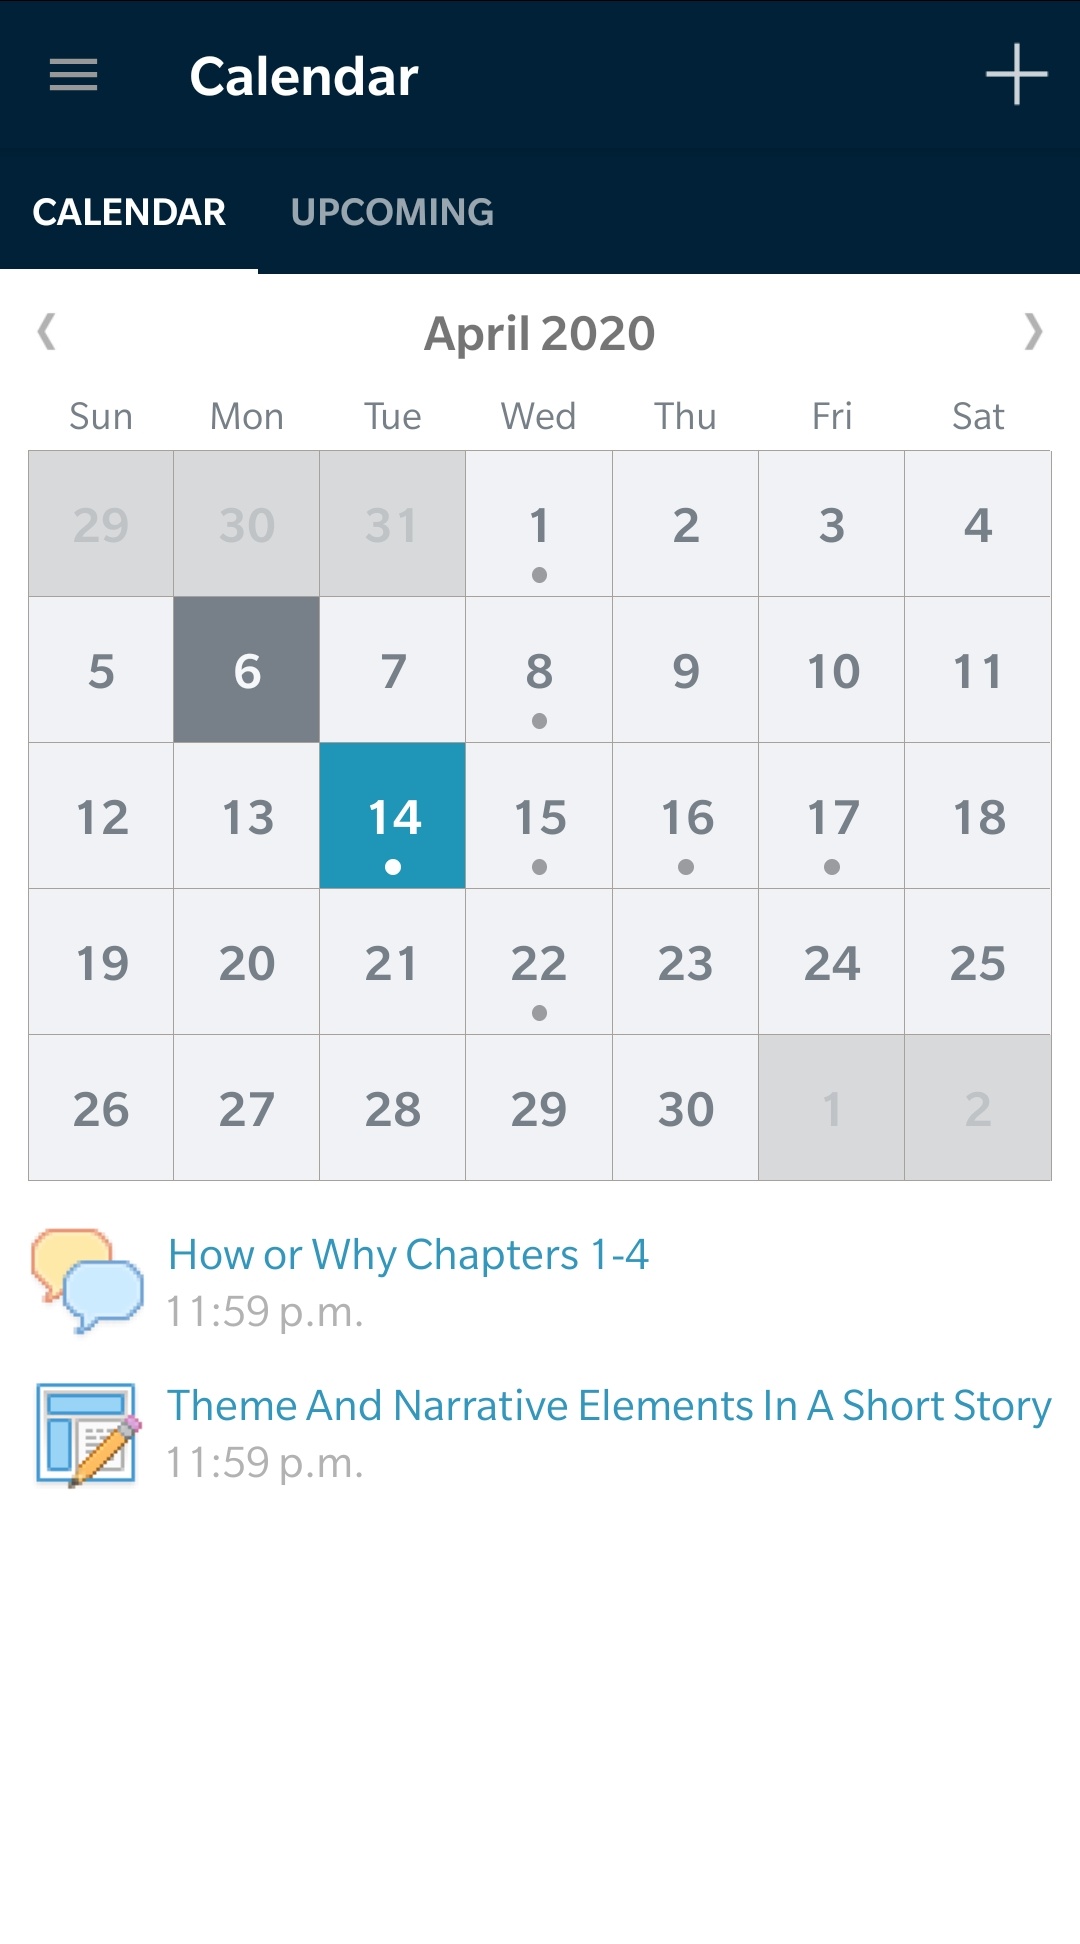Screen dimensions: 1080x1944
Task: Tap the plus icon to add event
Action: coord(1016,75)
